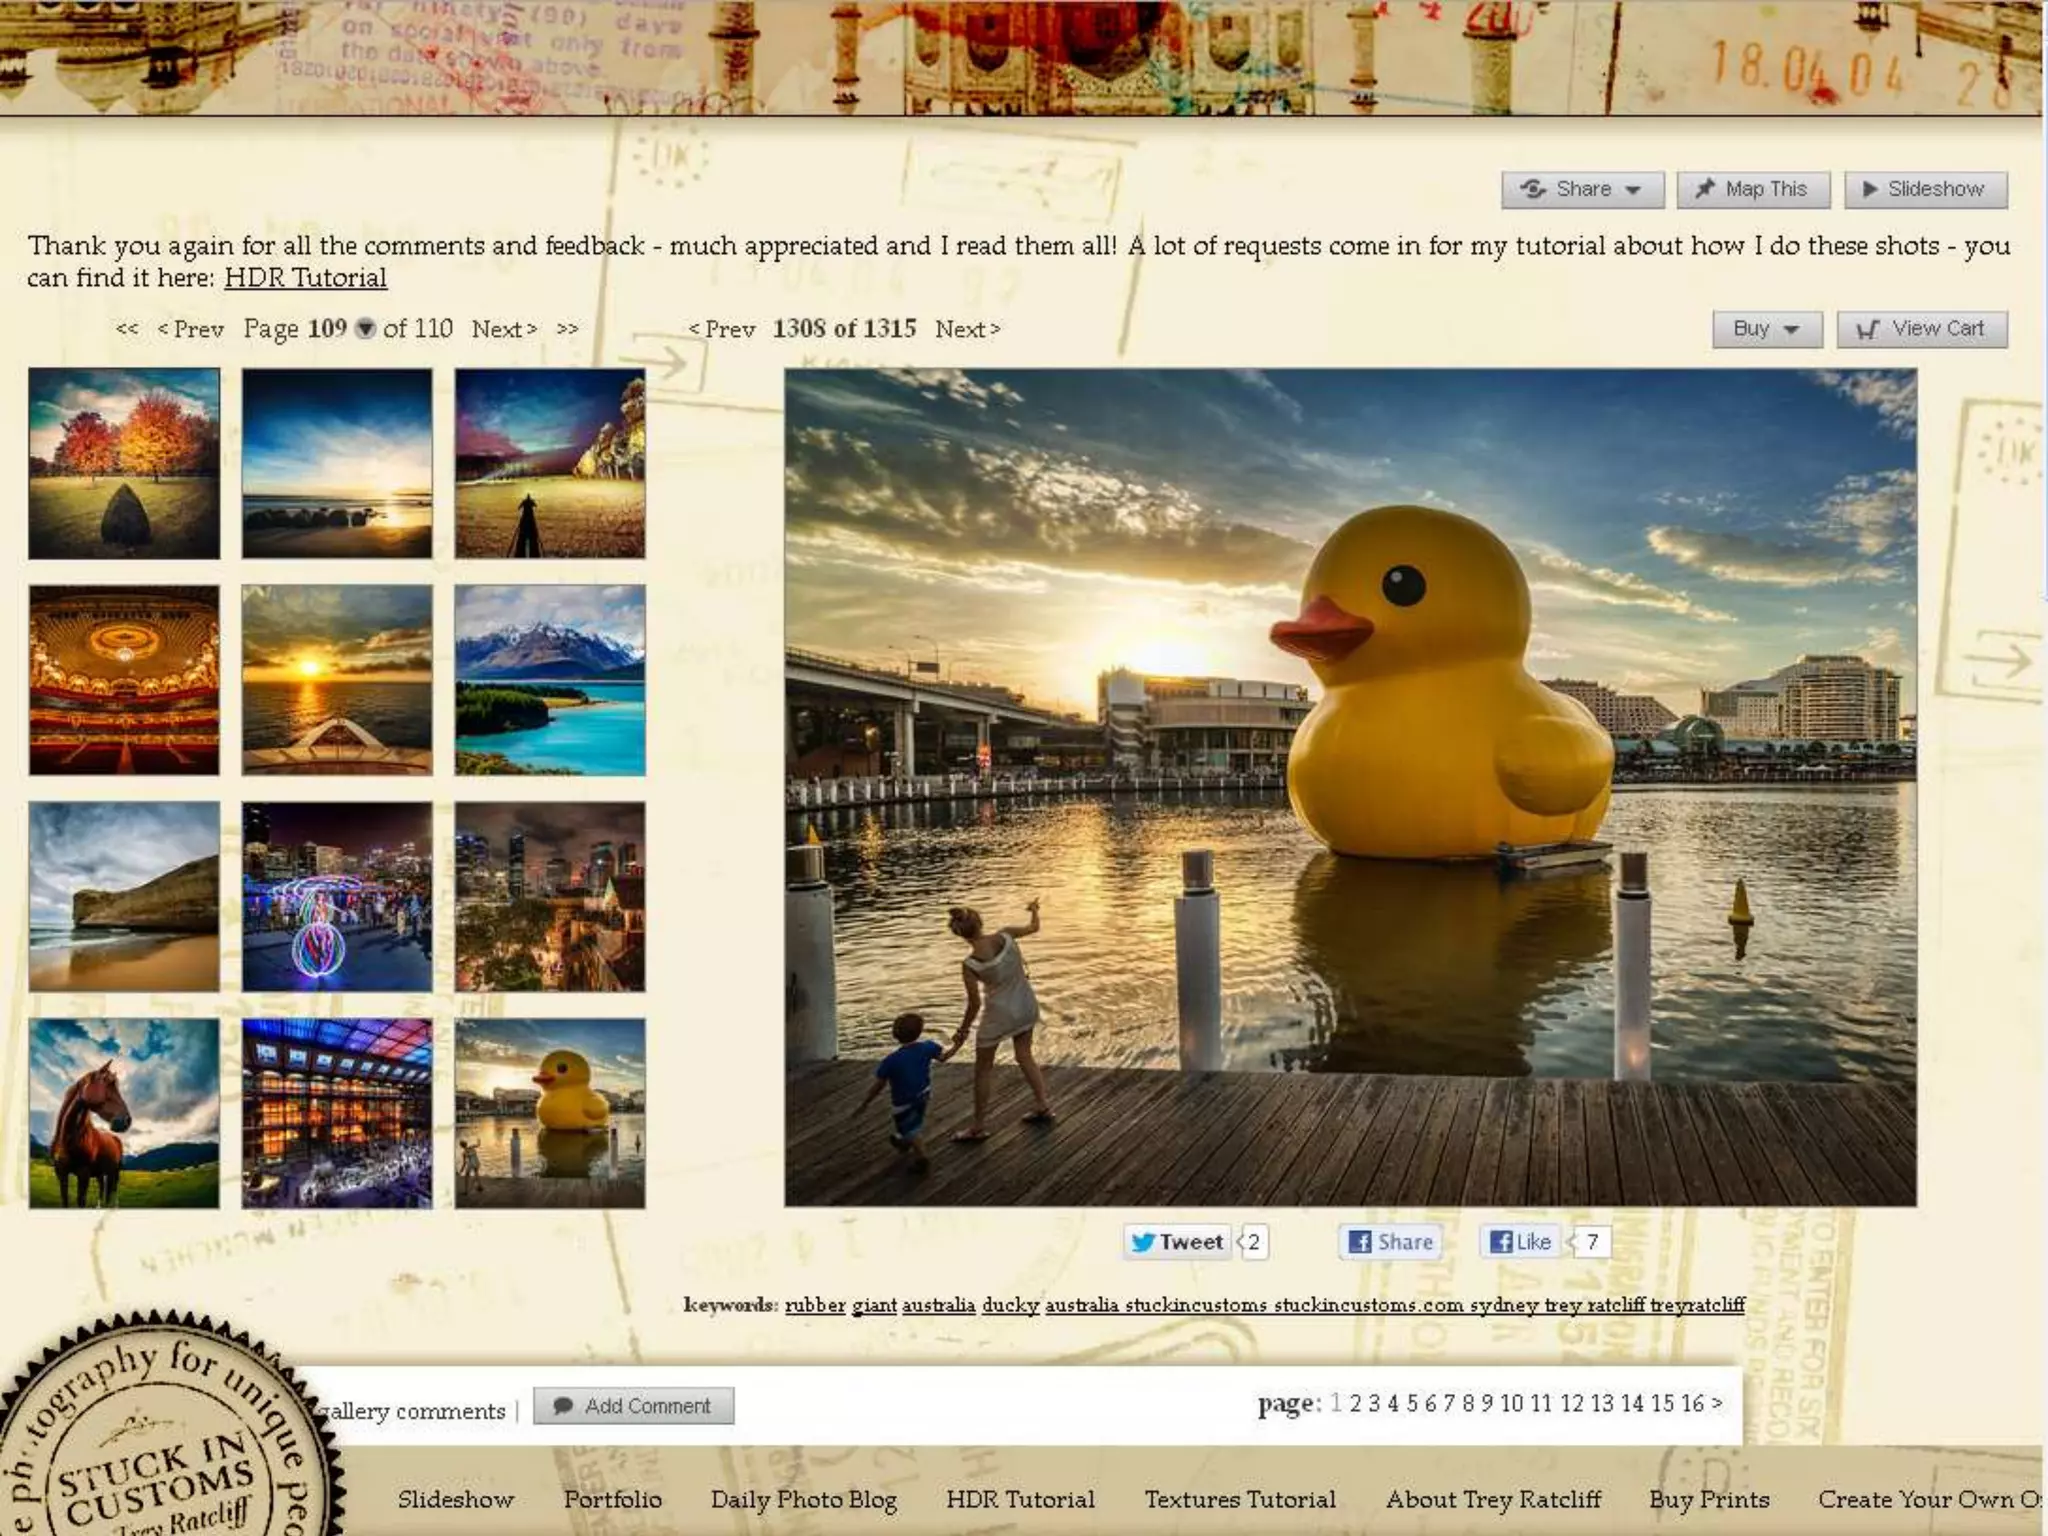
Task: Go to the next photo after 1308
Action: coord(966,329)
